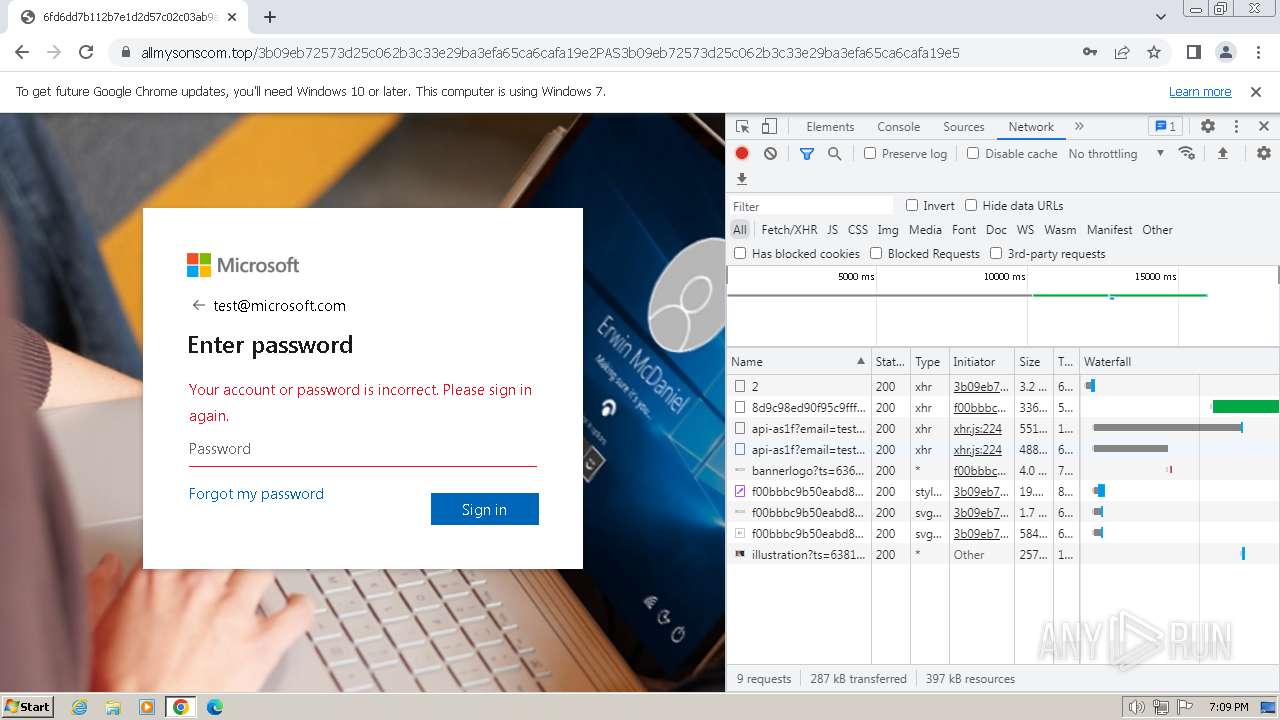The width and height of the screenshot is (1280, 720).
Task: Select the bannerlogo?ts request row
Action: click(x=1003, y=470)
